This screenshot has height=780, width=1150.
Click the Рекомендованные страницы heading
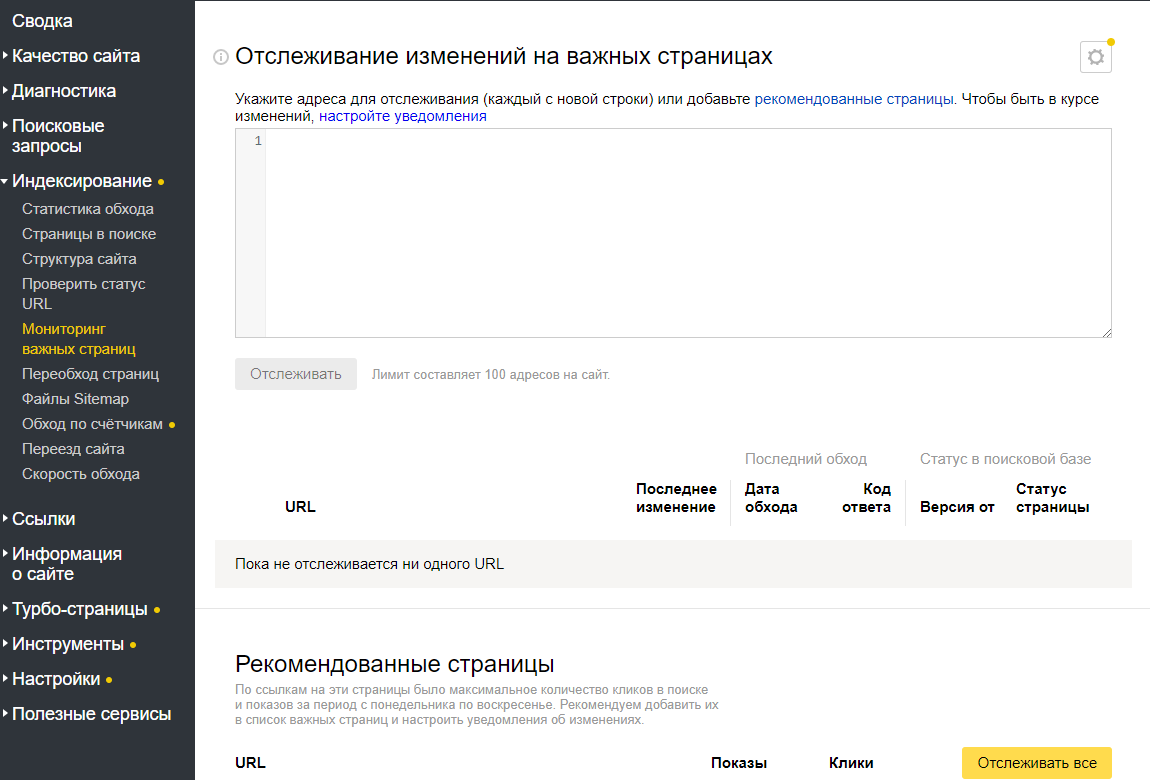point(395,664)
